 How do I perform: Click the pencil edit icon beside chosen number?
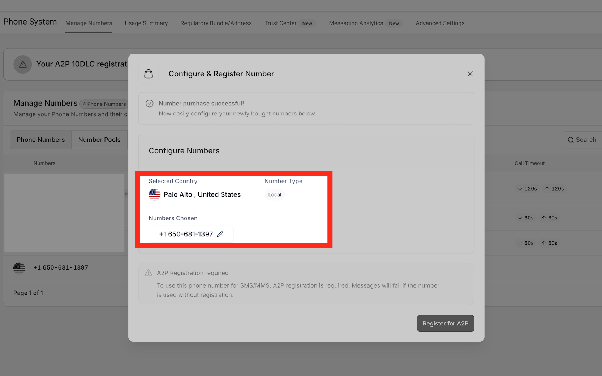pyautogui.click(x=220, y=234)
